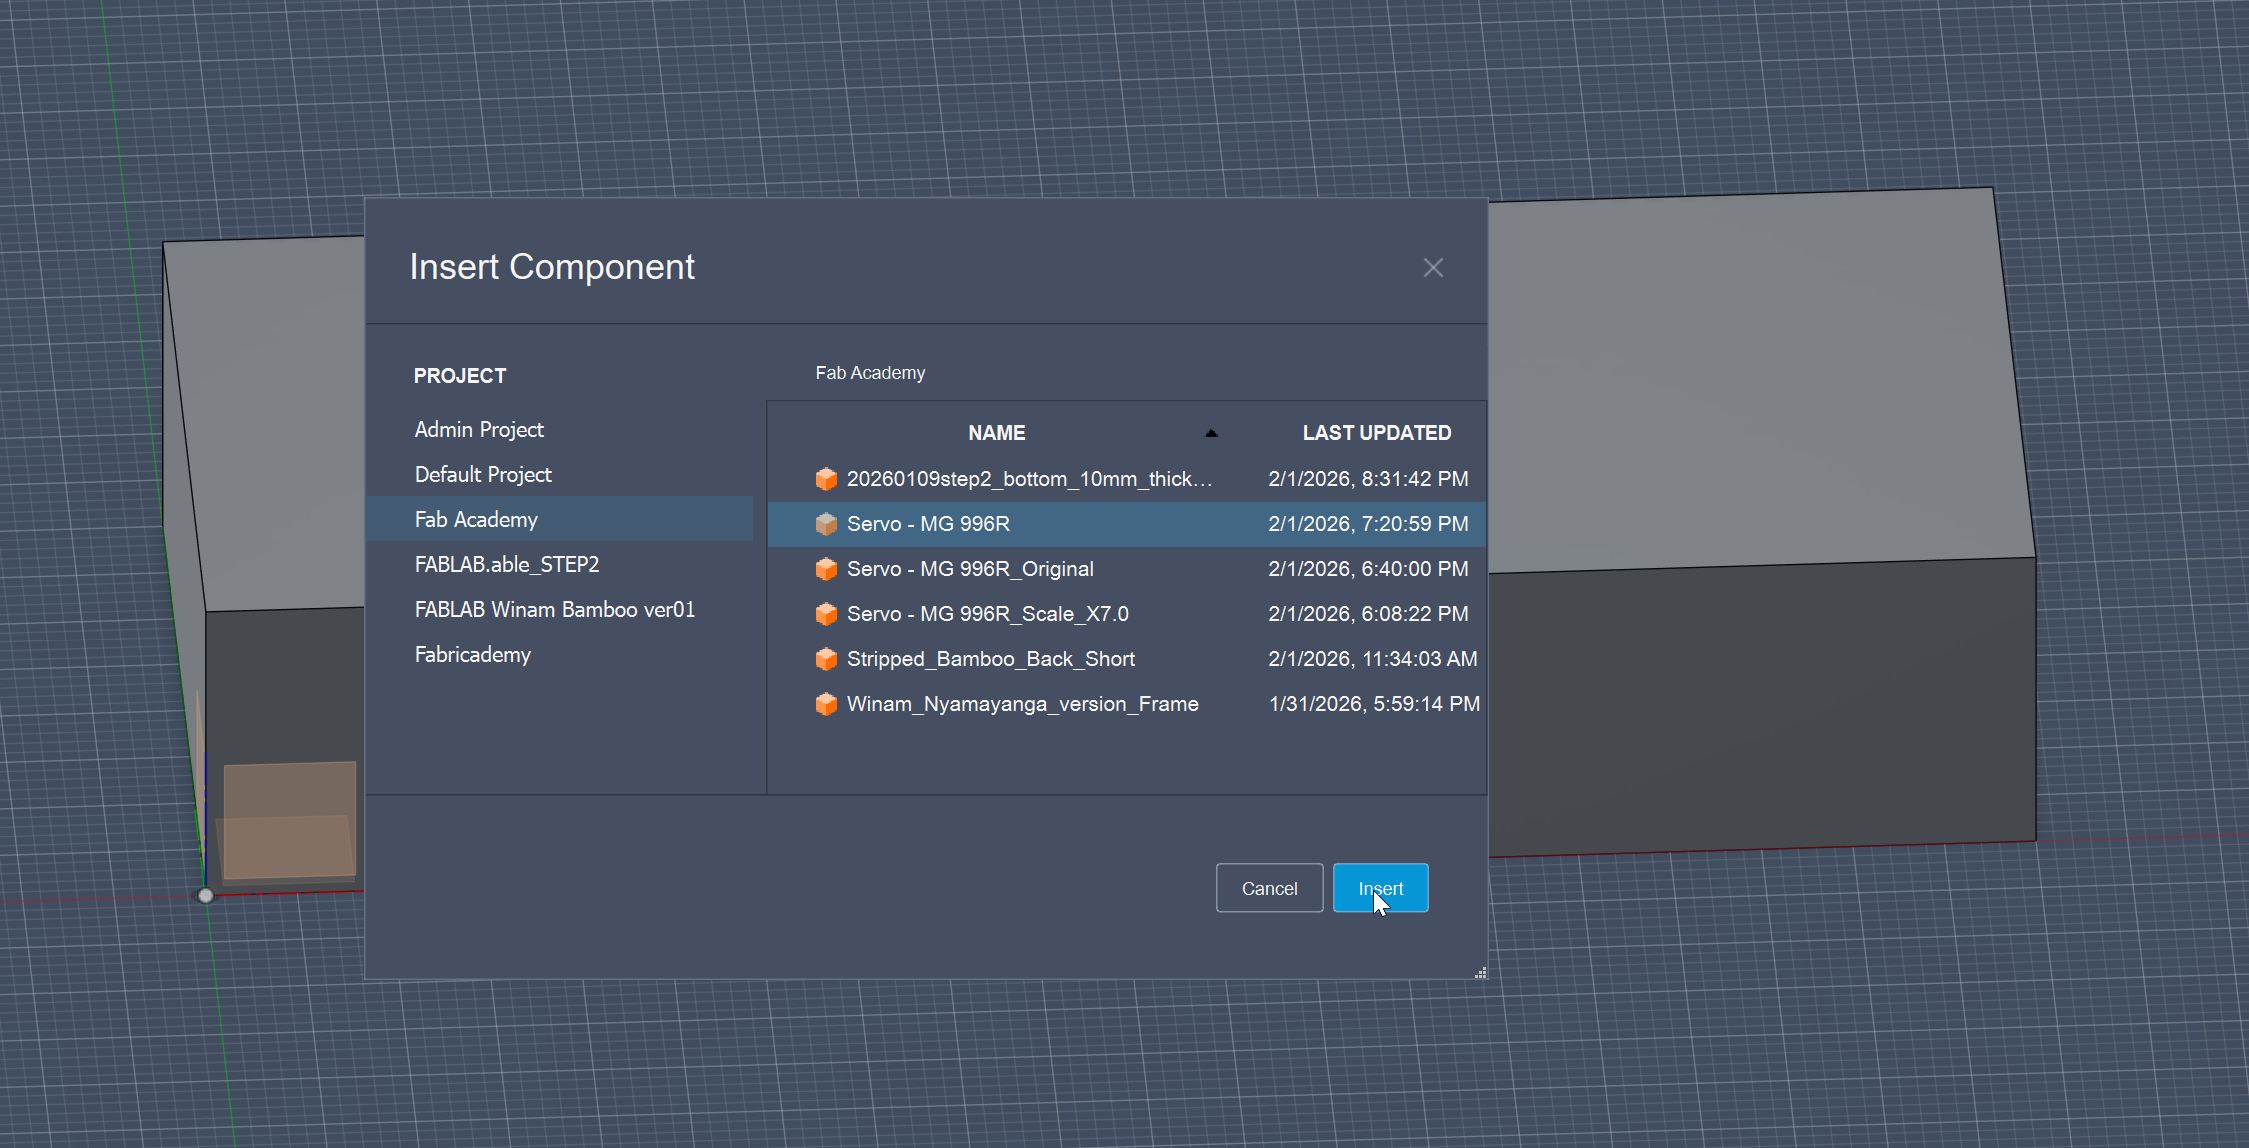Select the Stripped_Bamboo_Back_Short file row
This screenshot has height=1148, width=2249.
991,659
